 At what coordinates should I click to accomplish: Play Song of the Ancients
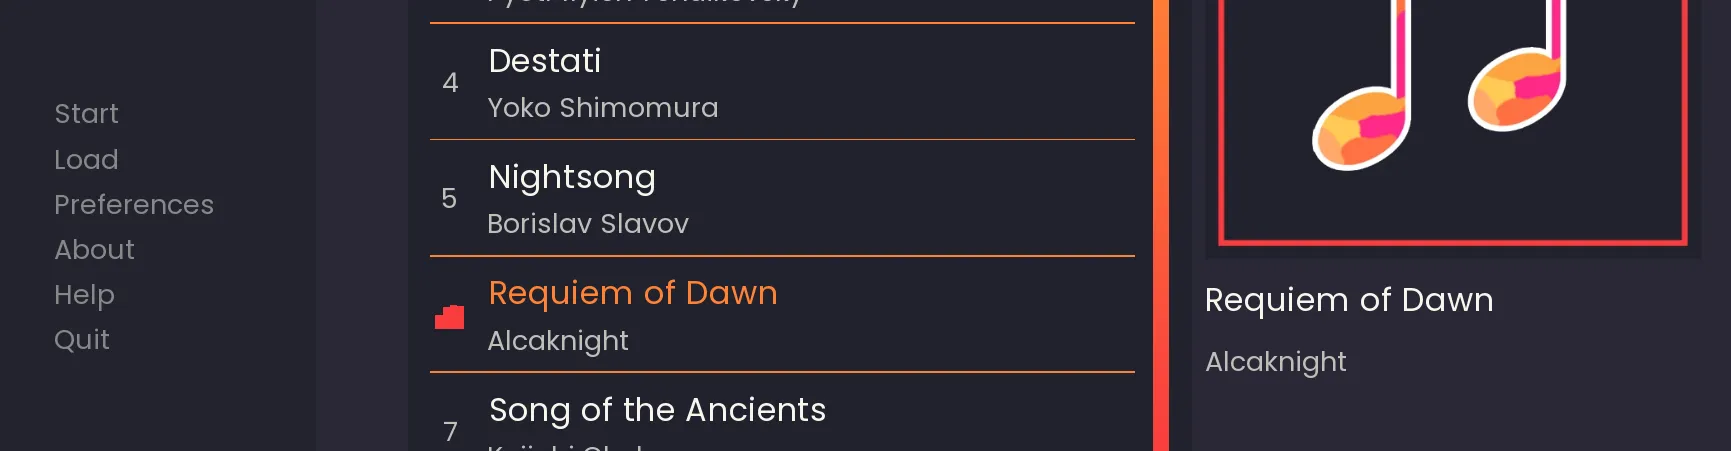tap(657, 410)
